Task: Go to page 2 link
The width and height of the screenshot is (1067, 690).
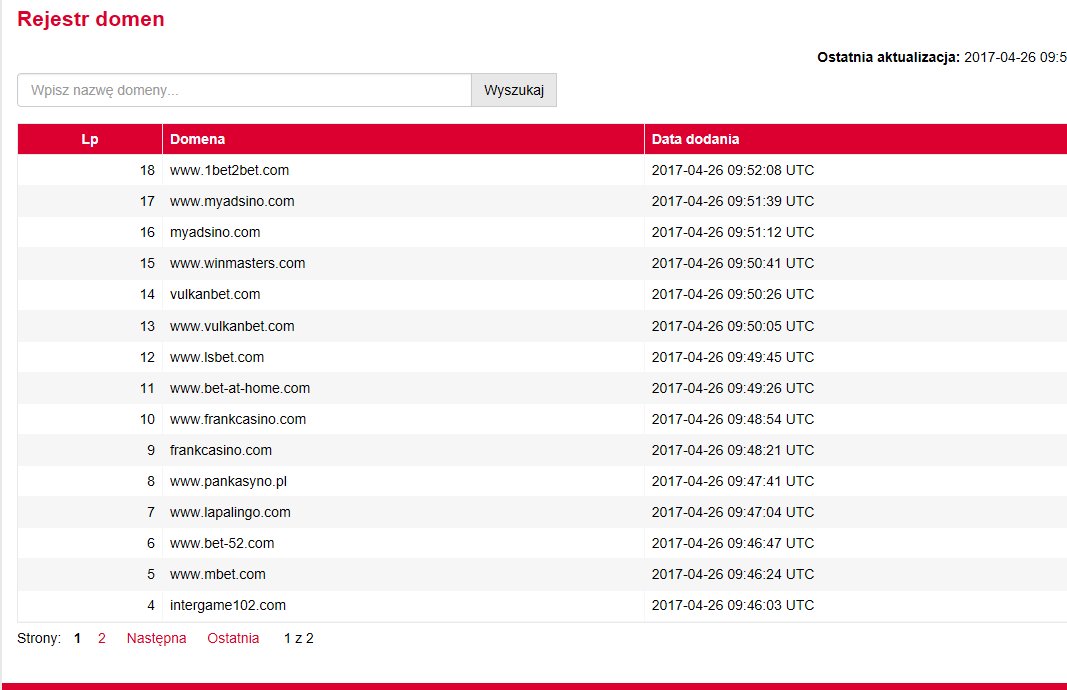Action: pos(101,638)
